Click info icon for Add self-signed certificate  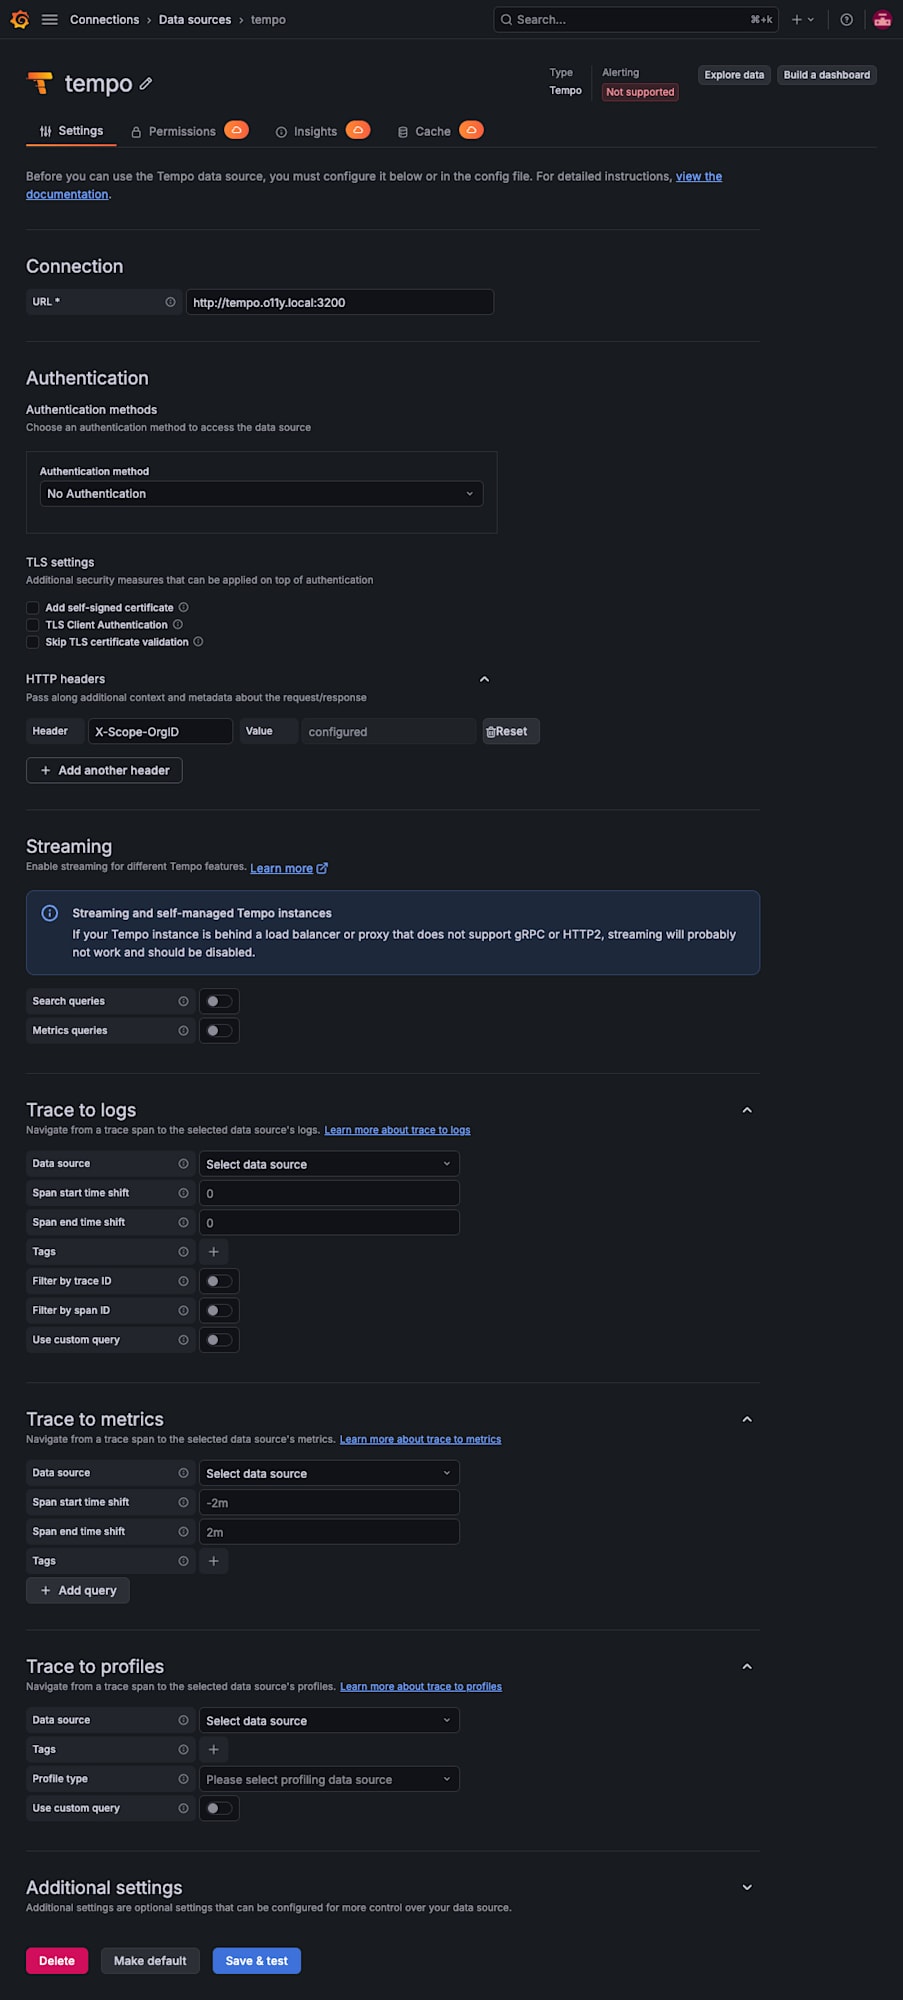pos(183,607)
